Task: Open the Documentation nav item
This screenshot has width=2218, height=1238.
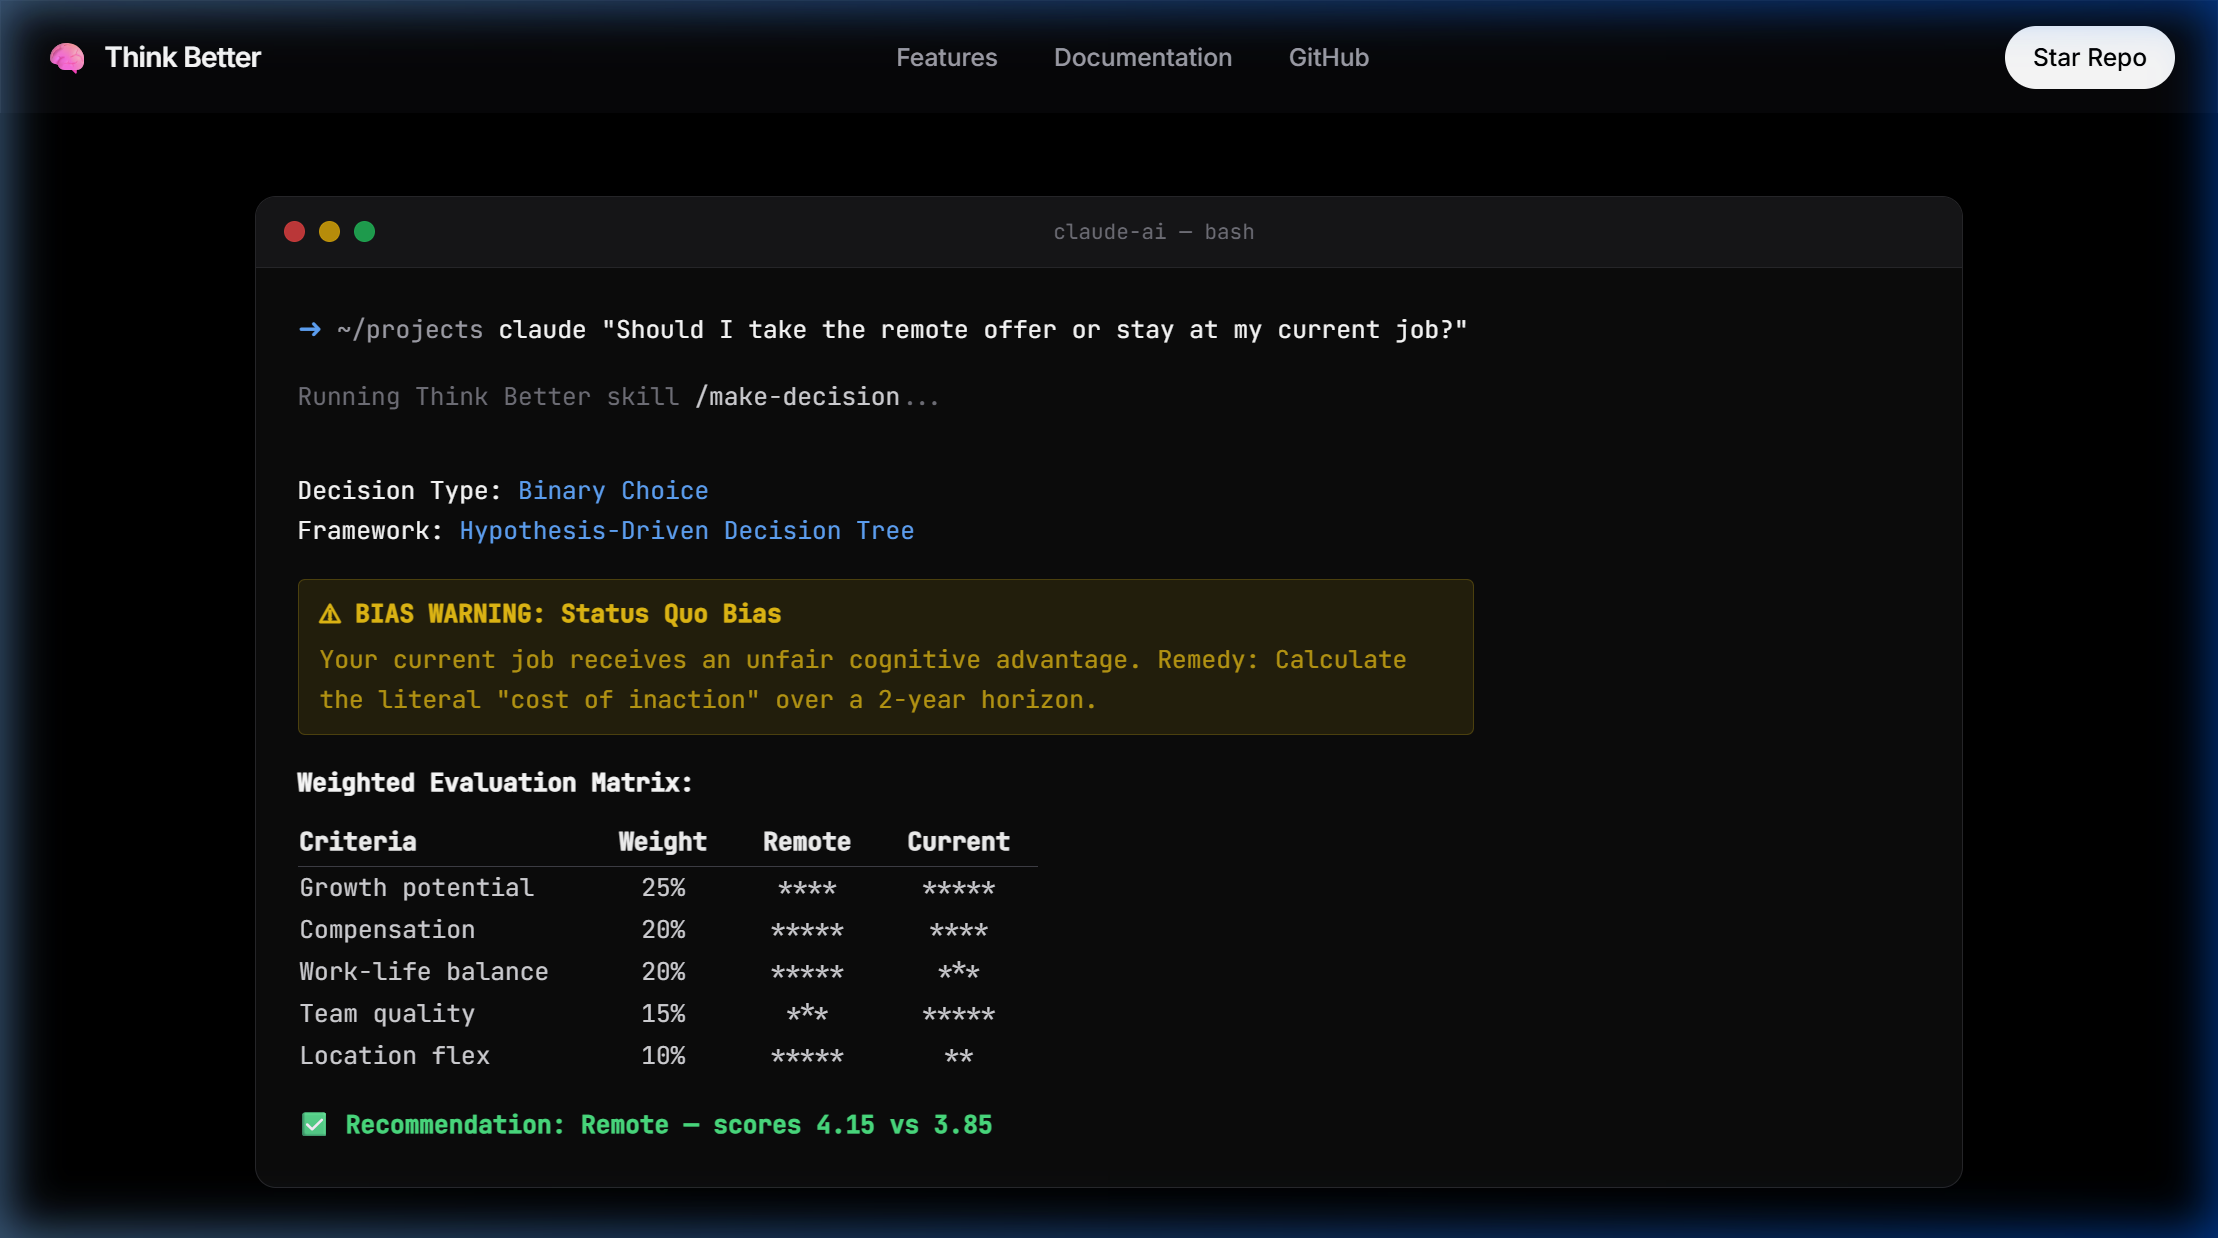Action: coord(1142,58)
